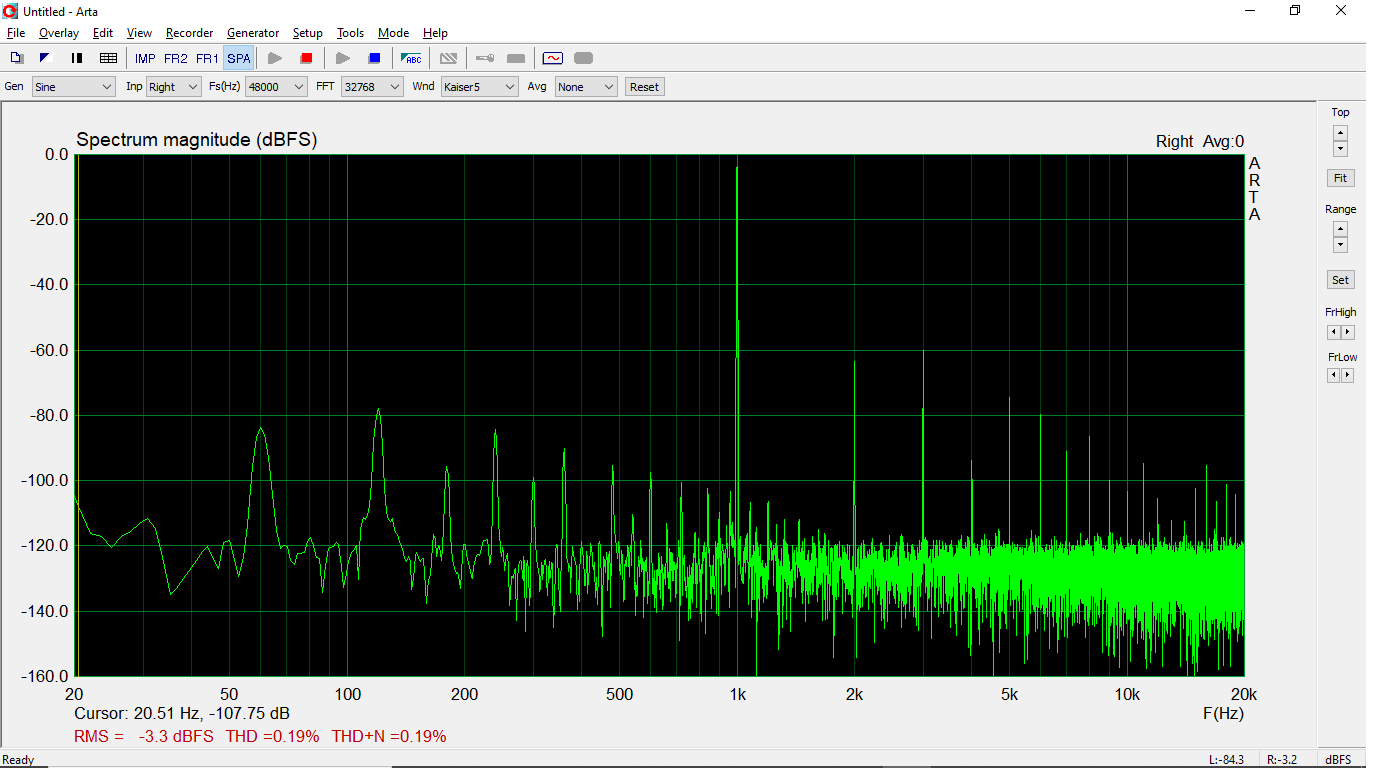The image size is (1376, 768).
Task: Click the Arta app icon in title bar
Action: (11, 11)
